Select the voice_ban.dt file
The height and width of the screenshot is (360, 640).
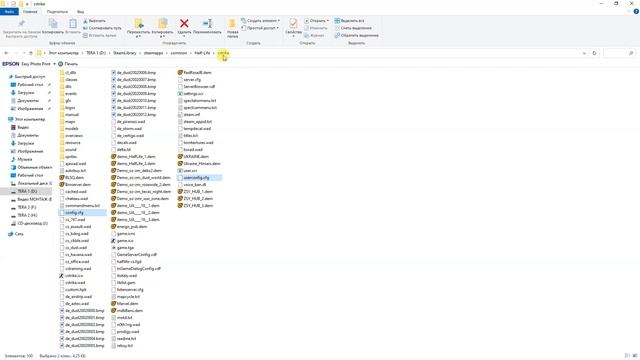[x=195, y=184]
